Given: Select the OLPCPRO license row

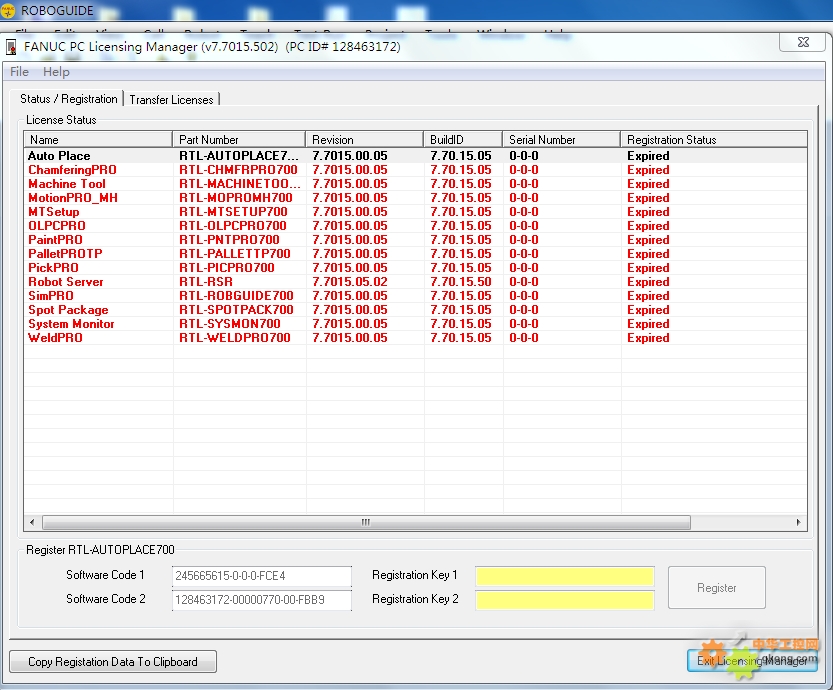Looking at the screenshot, I should (x=415, y=226).
